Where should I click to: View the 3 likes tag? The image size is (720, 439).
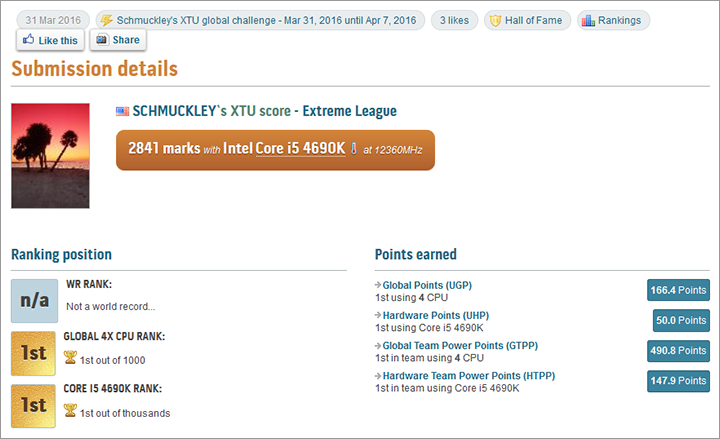(454, 20)
